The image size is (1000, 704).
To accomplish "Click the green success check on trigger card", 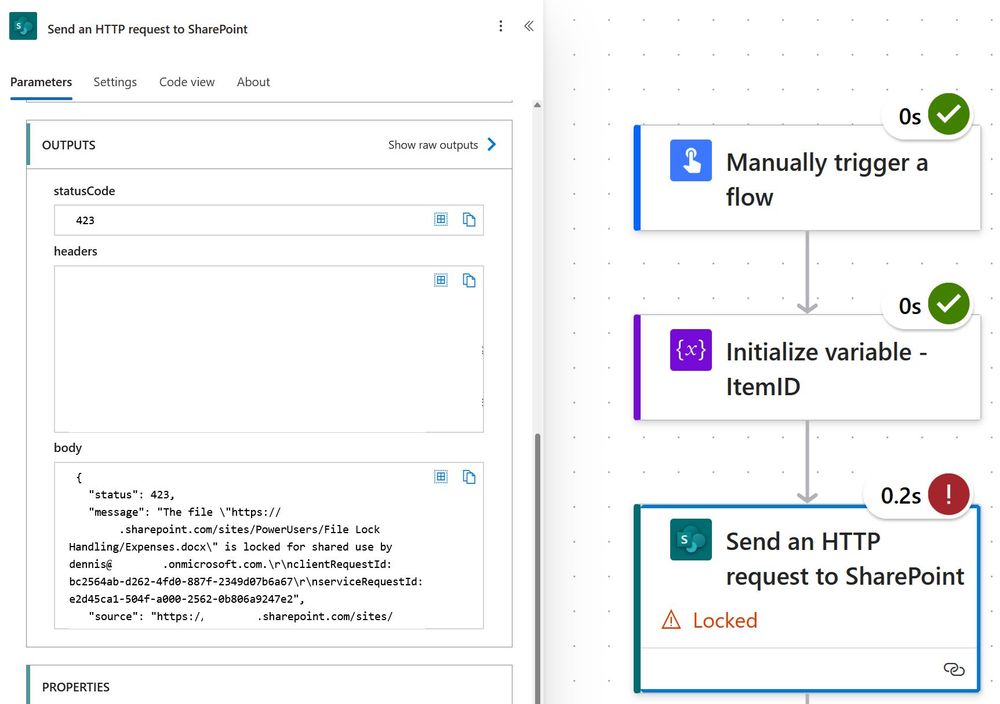I will 949,114.
